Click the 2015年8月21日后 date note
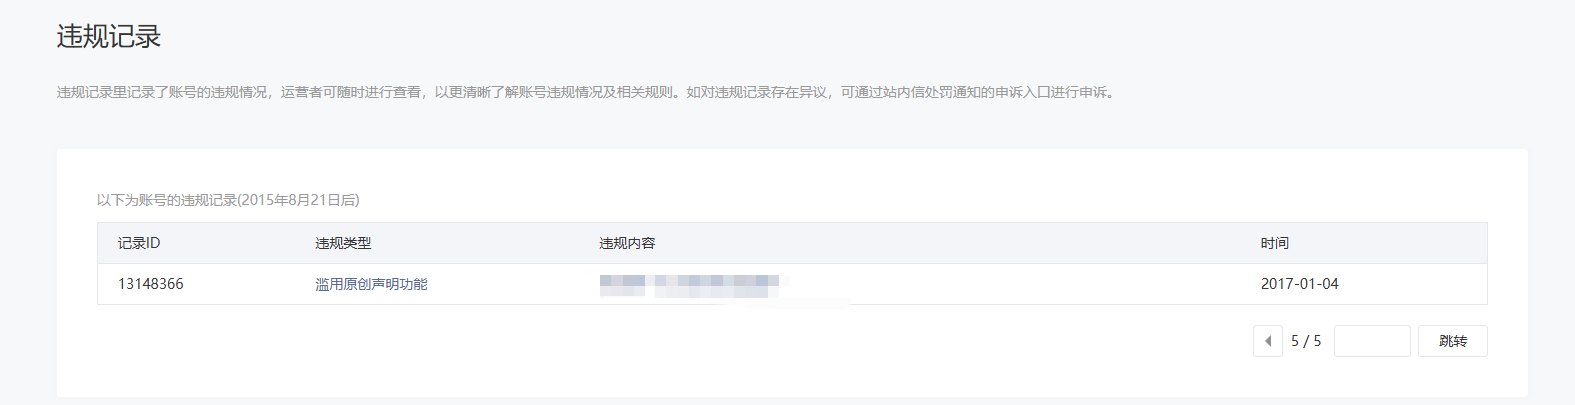 [x=299, y=200]
